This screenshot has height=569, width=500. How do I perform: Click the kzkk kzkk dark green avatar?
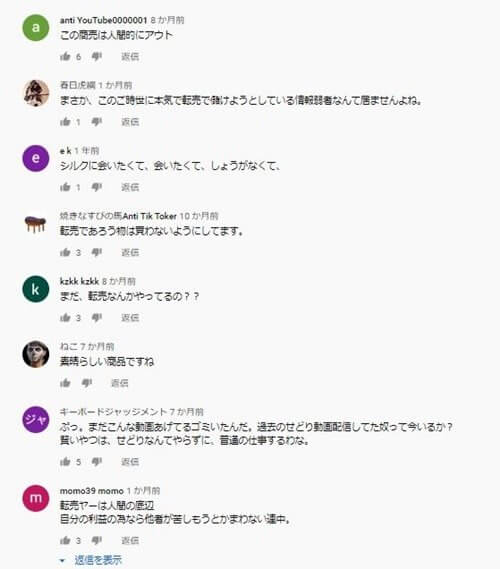36,289
